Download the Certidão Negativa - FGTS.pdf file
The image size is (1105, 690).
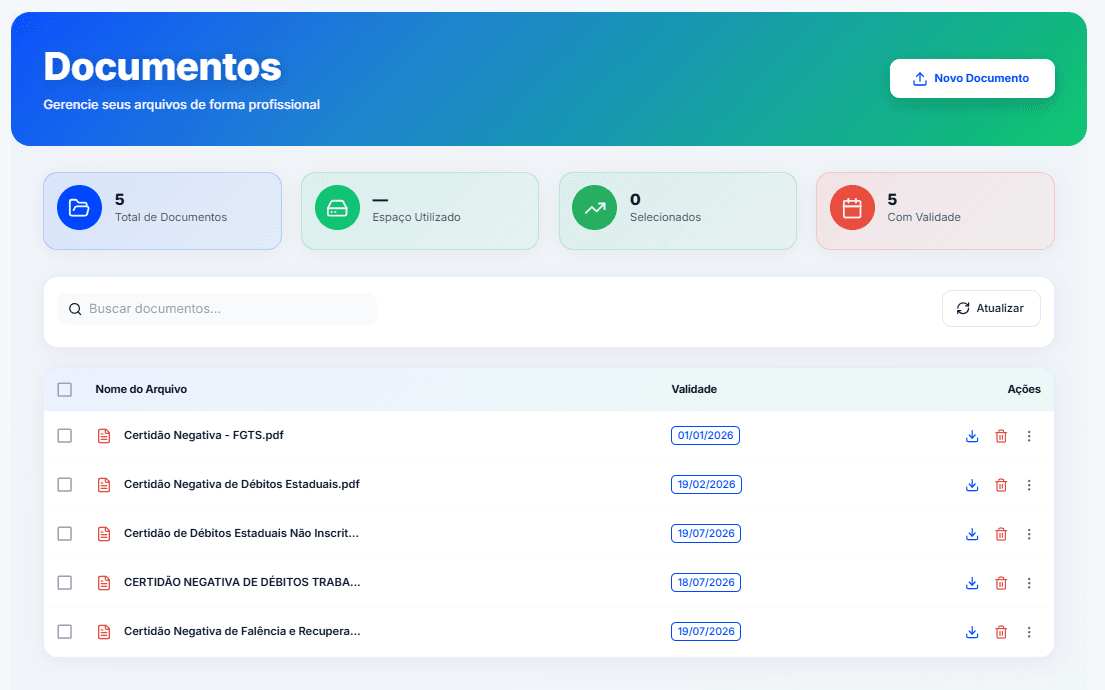pyautogui.click(x=971, y=436)
